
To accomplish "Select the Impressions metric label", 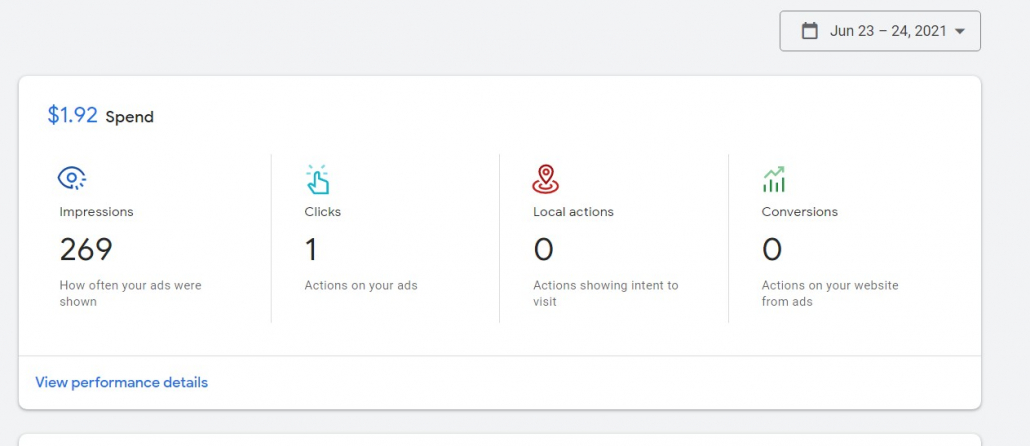I will click(x=97, y=212).
